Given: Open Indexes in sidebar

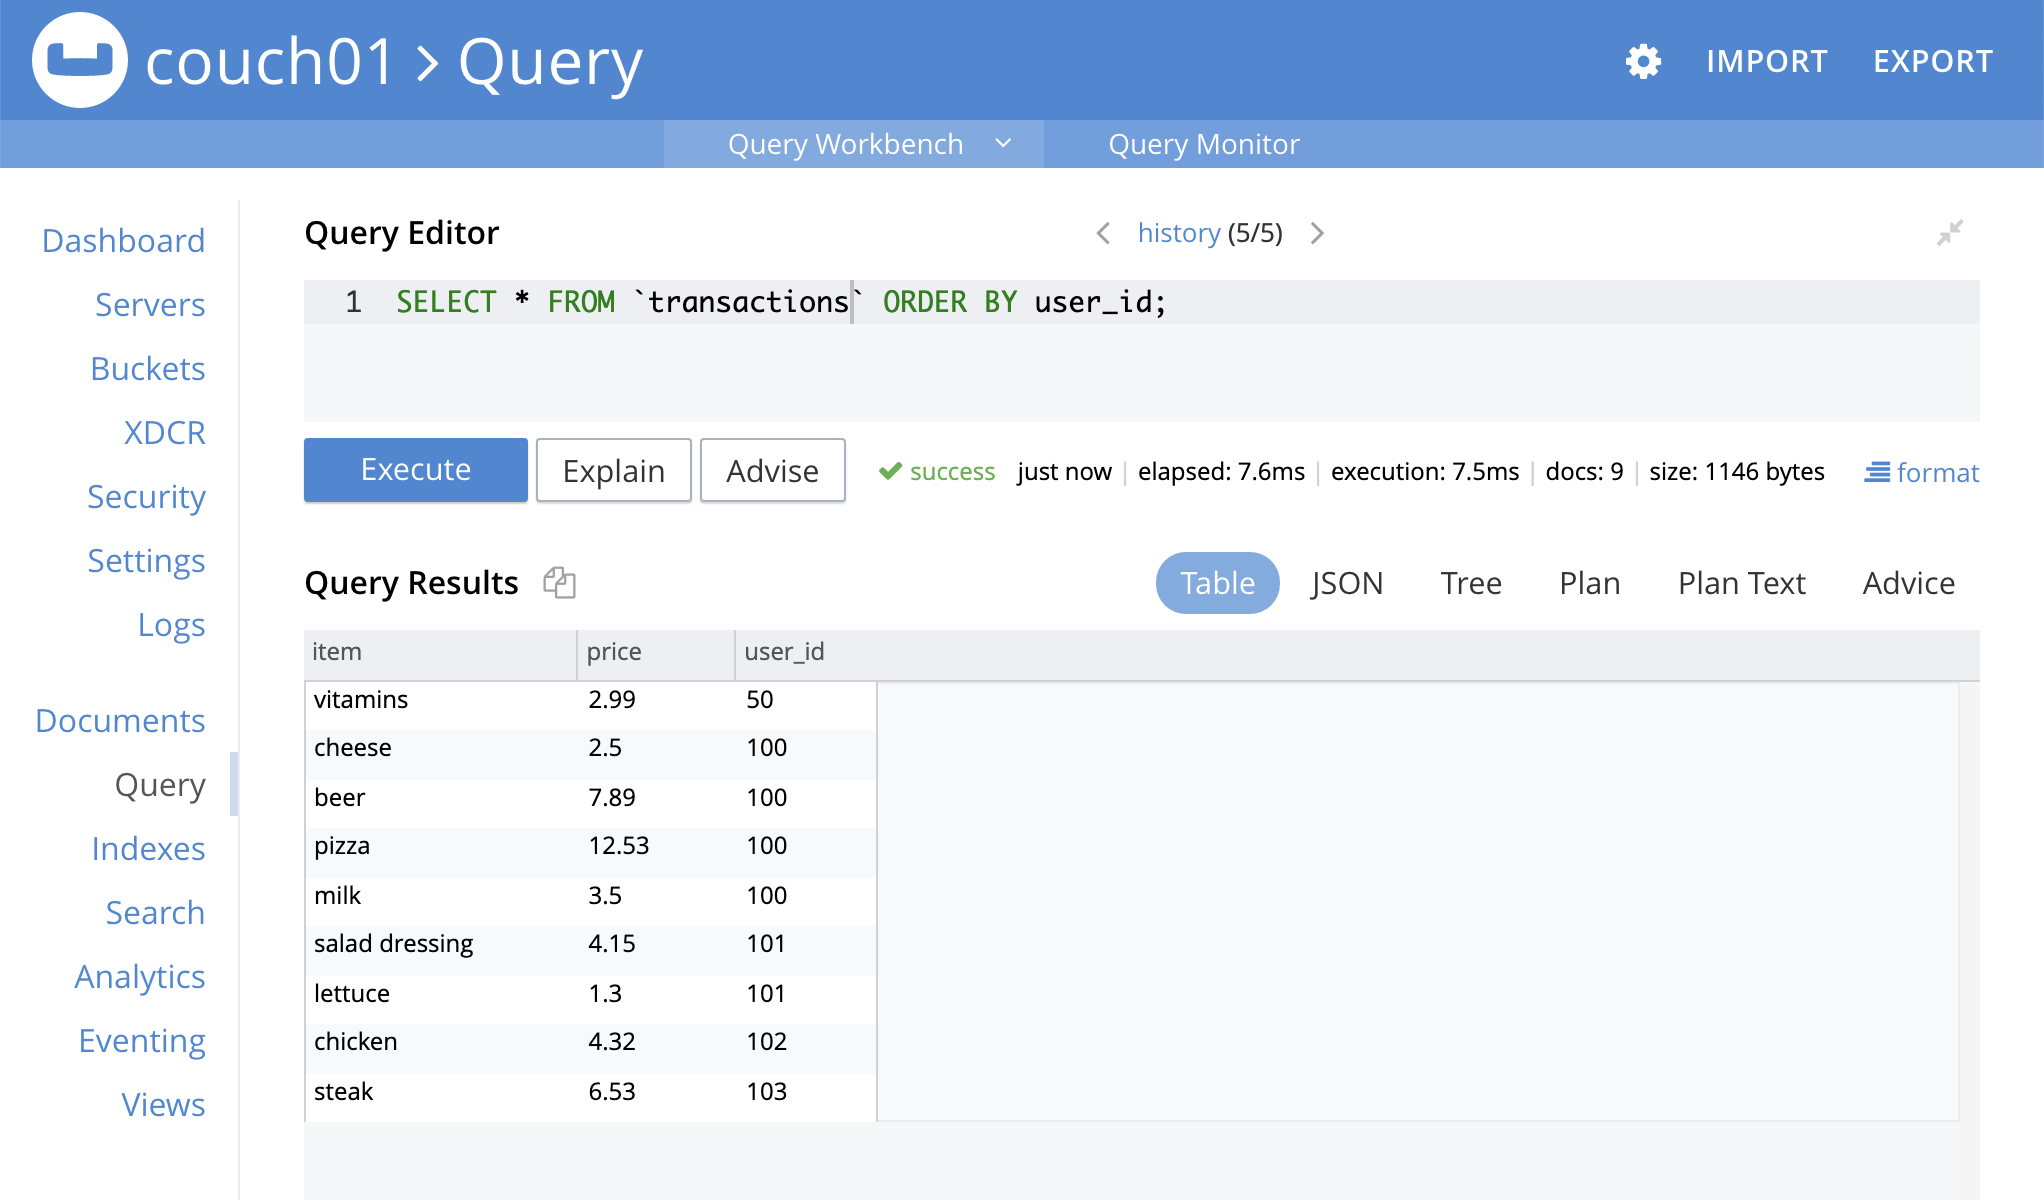Looking at the screenshot, I should 148,849.
